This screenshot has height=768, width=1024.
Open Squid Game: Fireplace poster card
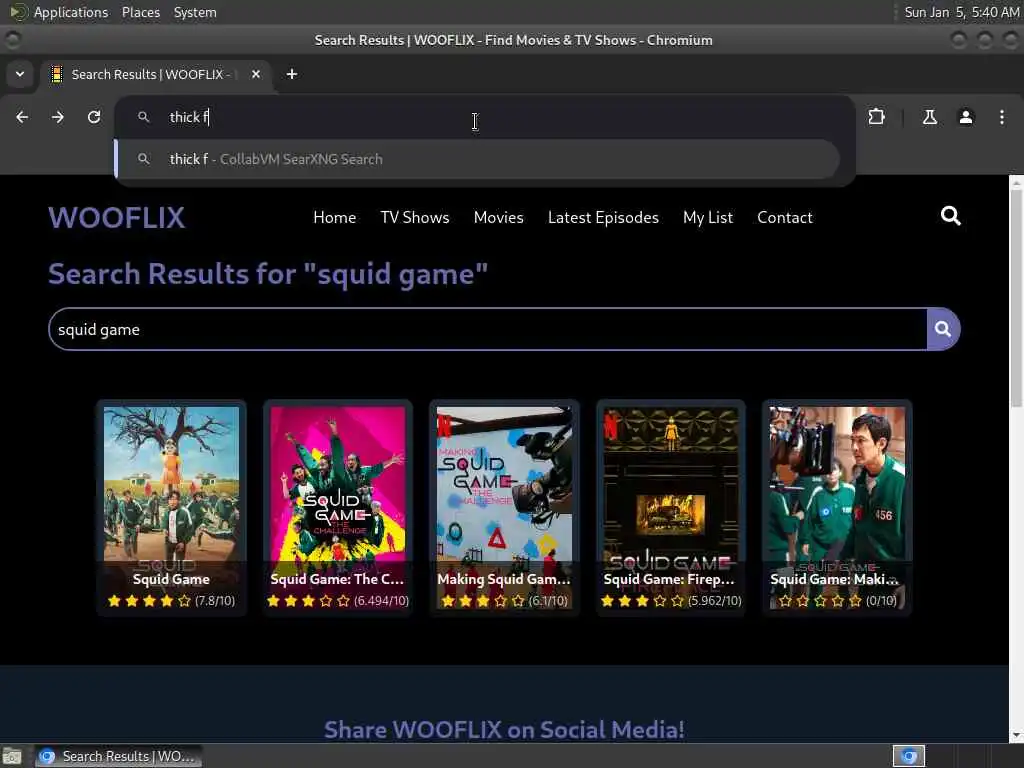point(671,507)
